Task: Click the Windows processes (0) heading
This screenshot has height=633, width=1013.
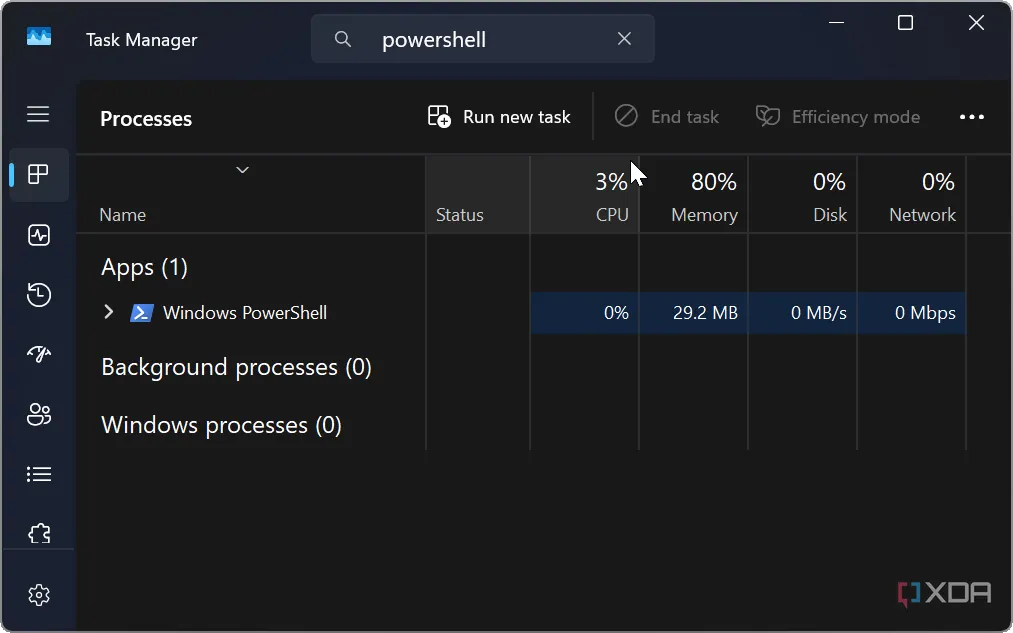Action: 221,426
